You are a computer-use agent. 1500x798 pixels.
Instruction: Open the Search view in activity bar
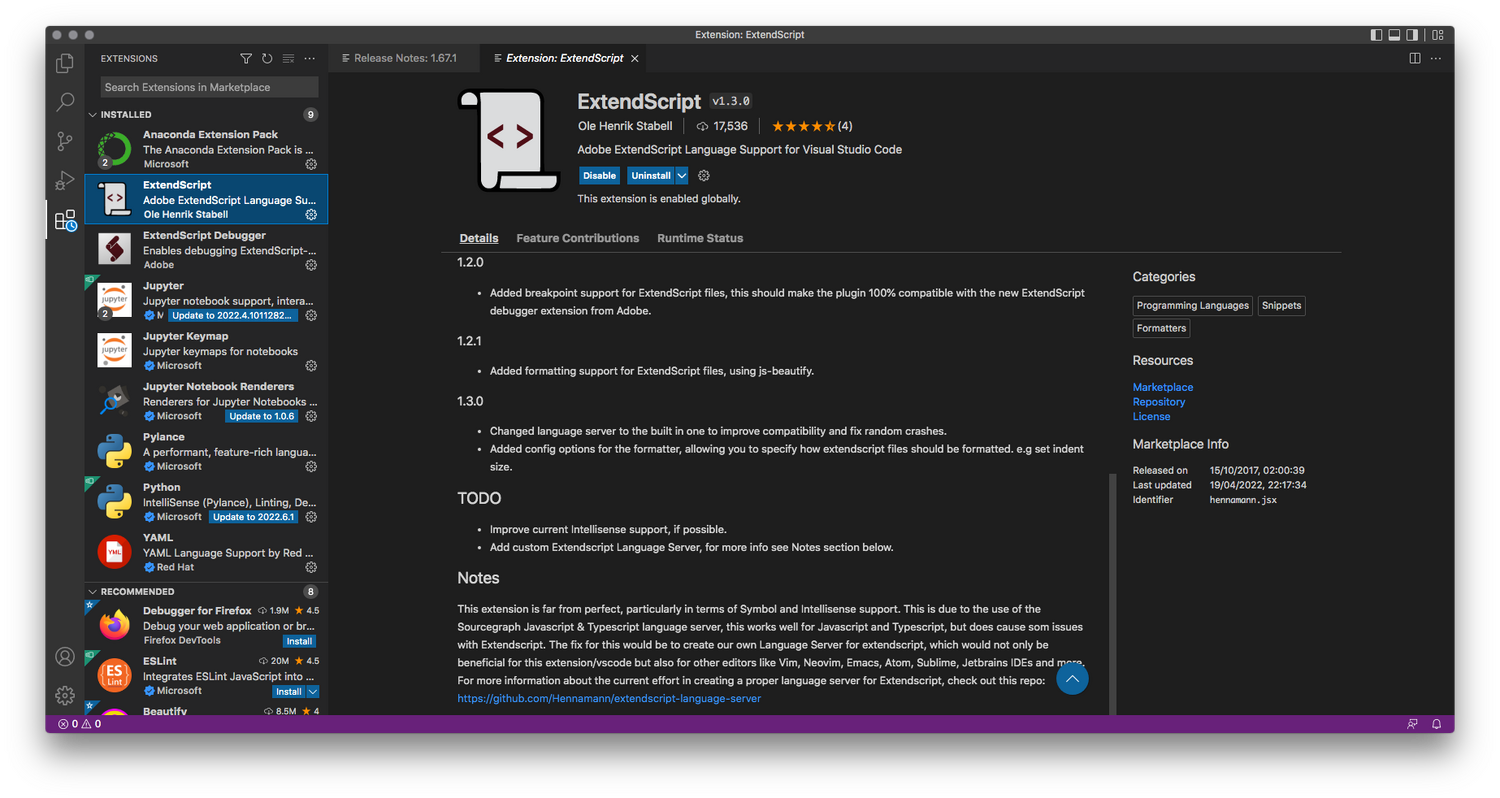tap(65, 102)
